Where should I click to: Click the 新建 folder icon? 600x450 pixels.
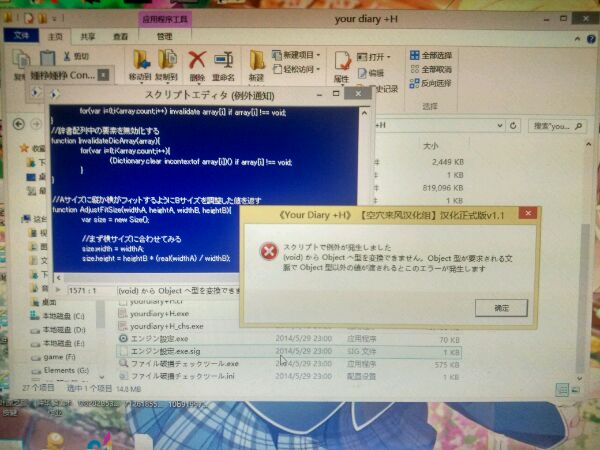[x=256, y=60]
